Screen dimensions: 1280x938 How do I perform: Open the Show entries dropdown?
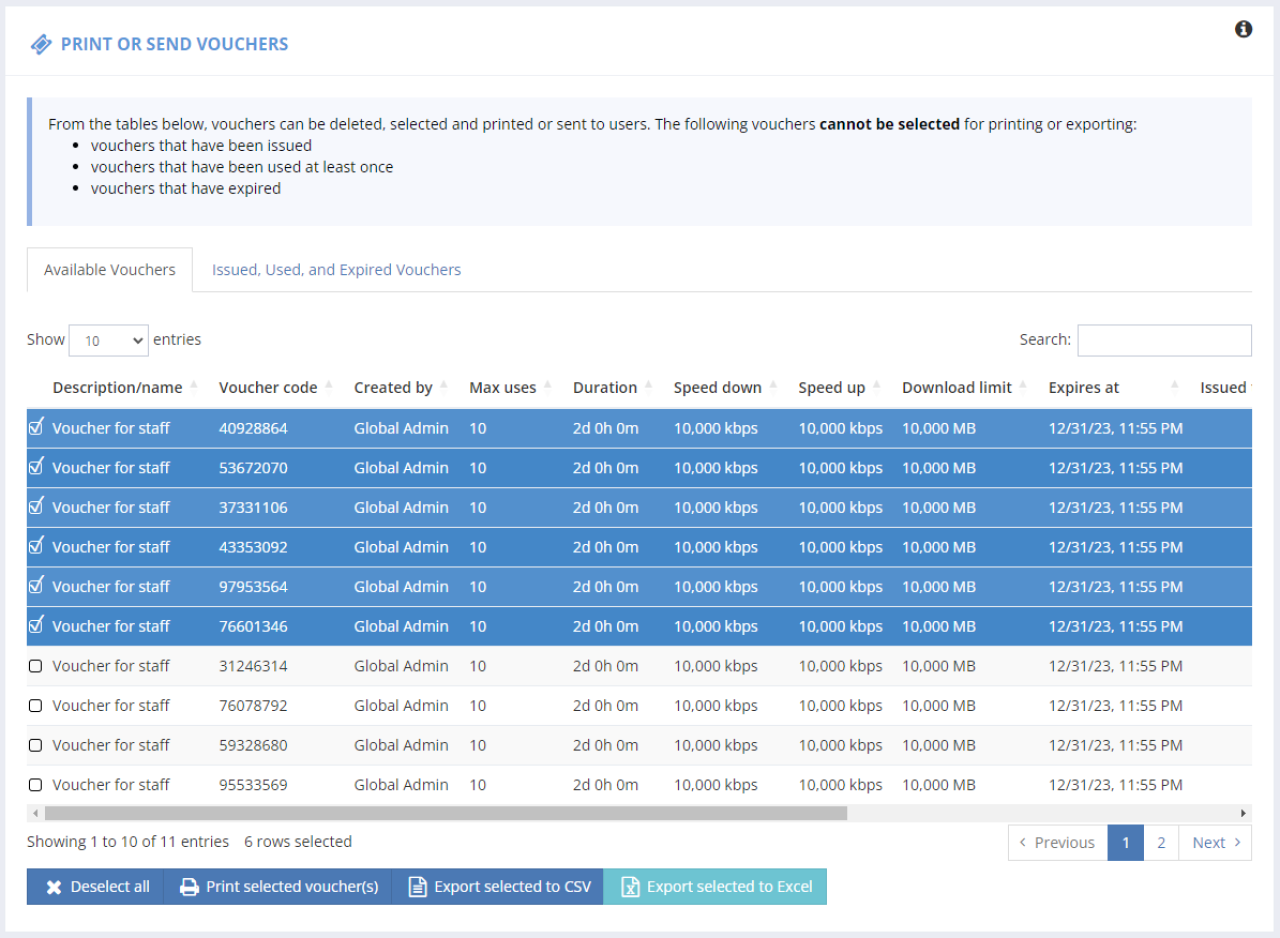(x=108, y=340)
